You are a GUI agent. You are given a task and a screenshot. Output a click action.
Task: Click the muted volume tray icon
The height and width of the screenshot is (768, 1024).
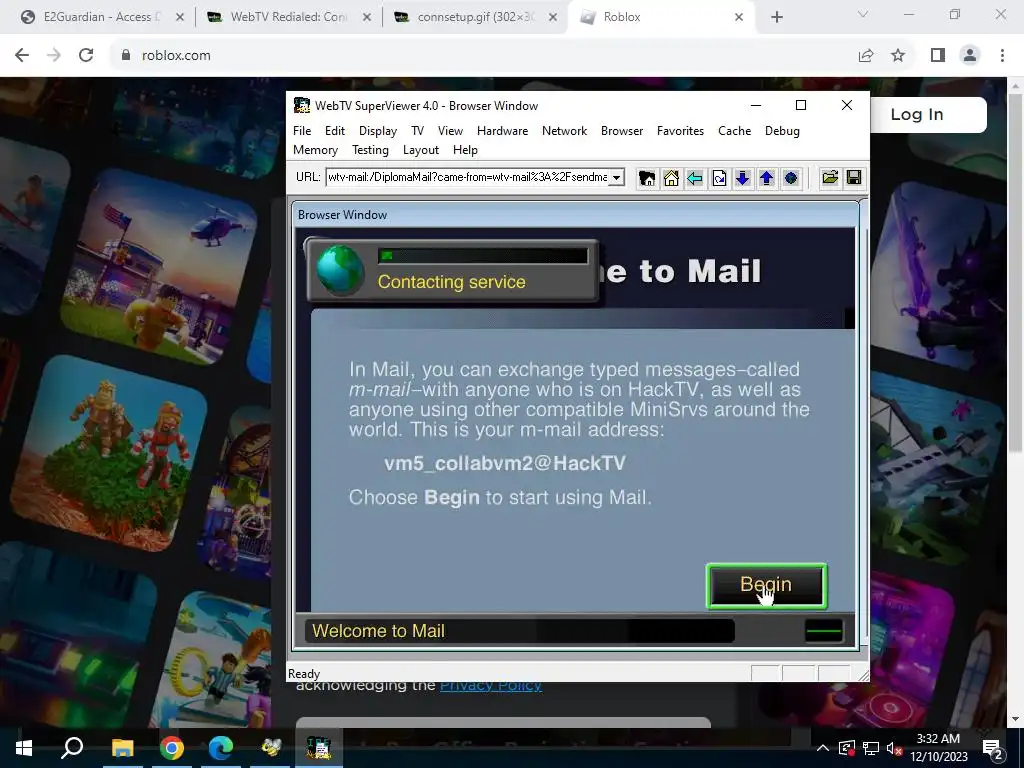pos(894,748)
